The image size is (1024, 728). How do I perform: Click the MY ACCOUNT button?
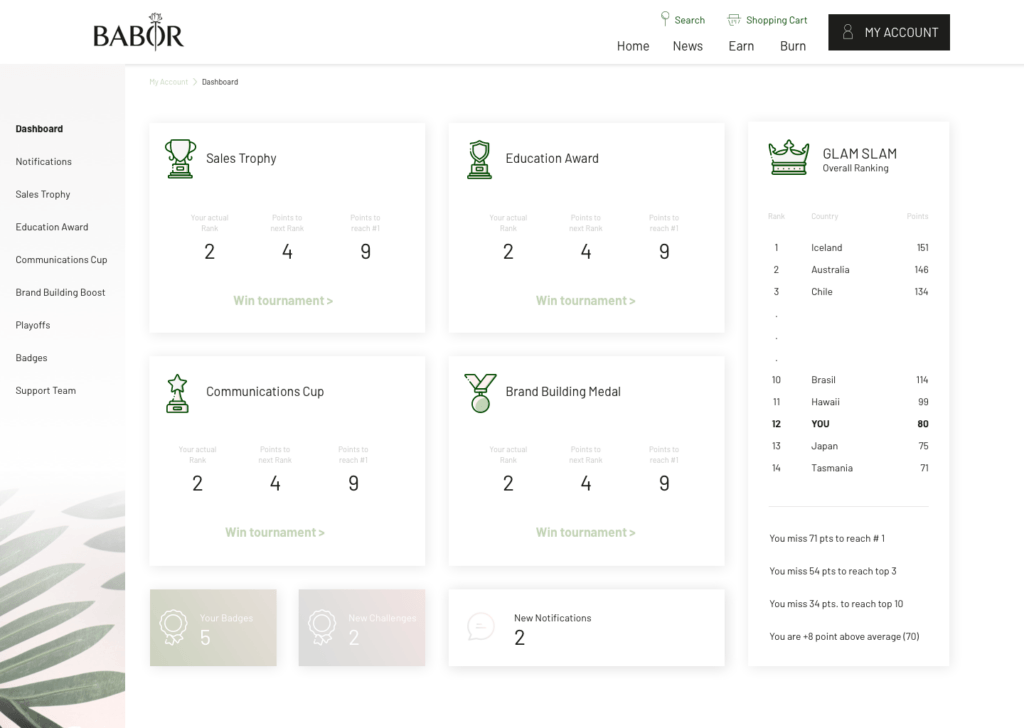[889, 32]
